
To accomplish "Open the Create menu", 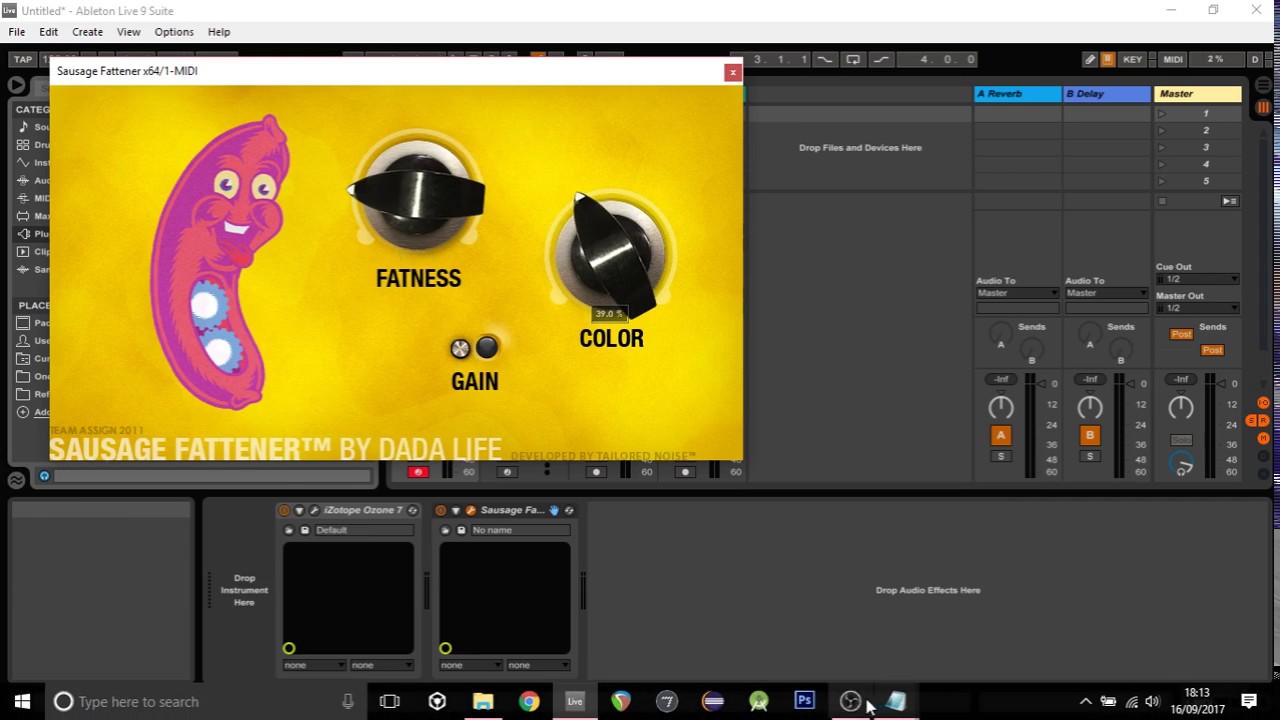I will (x=87, y=32).
